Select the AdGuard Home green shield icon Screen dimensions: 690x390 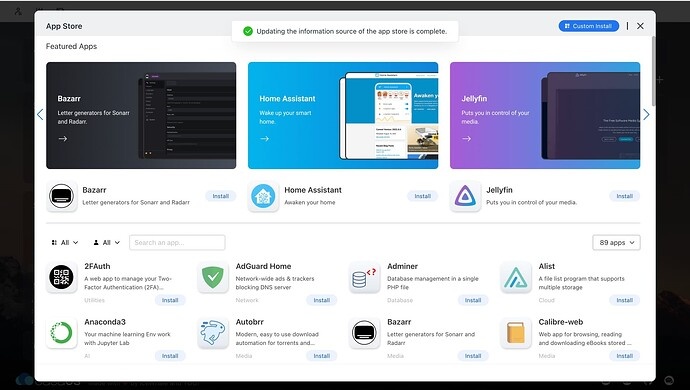coord(213,277)
